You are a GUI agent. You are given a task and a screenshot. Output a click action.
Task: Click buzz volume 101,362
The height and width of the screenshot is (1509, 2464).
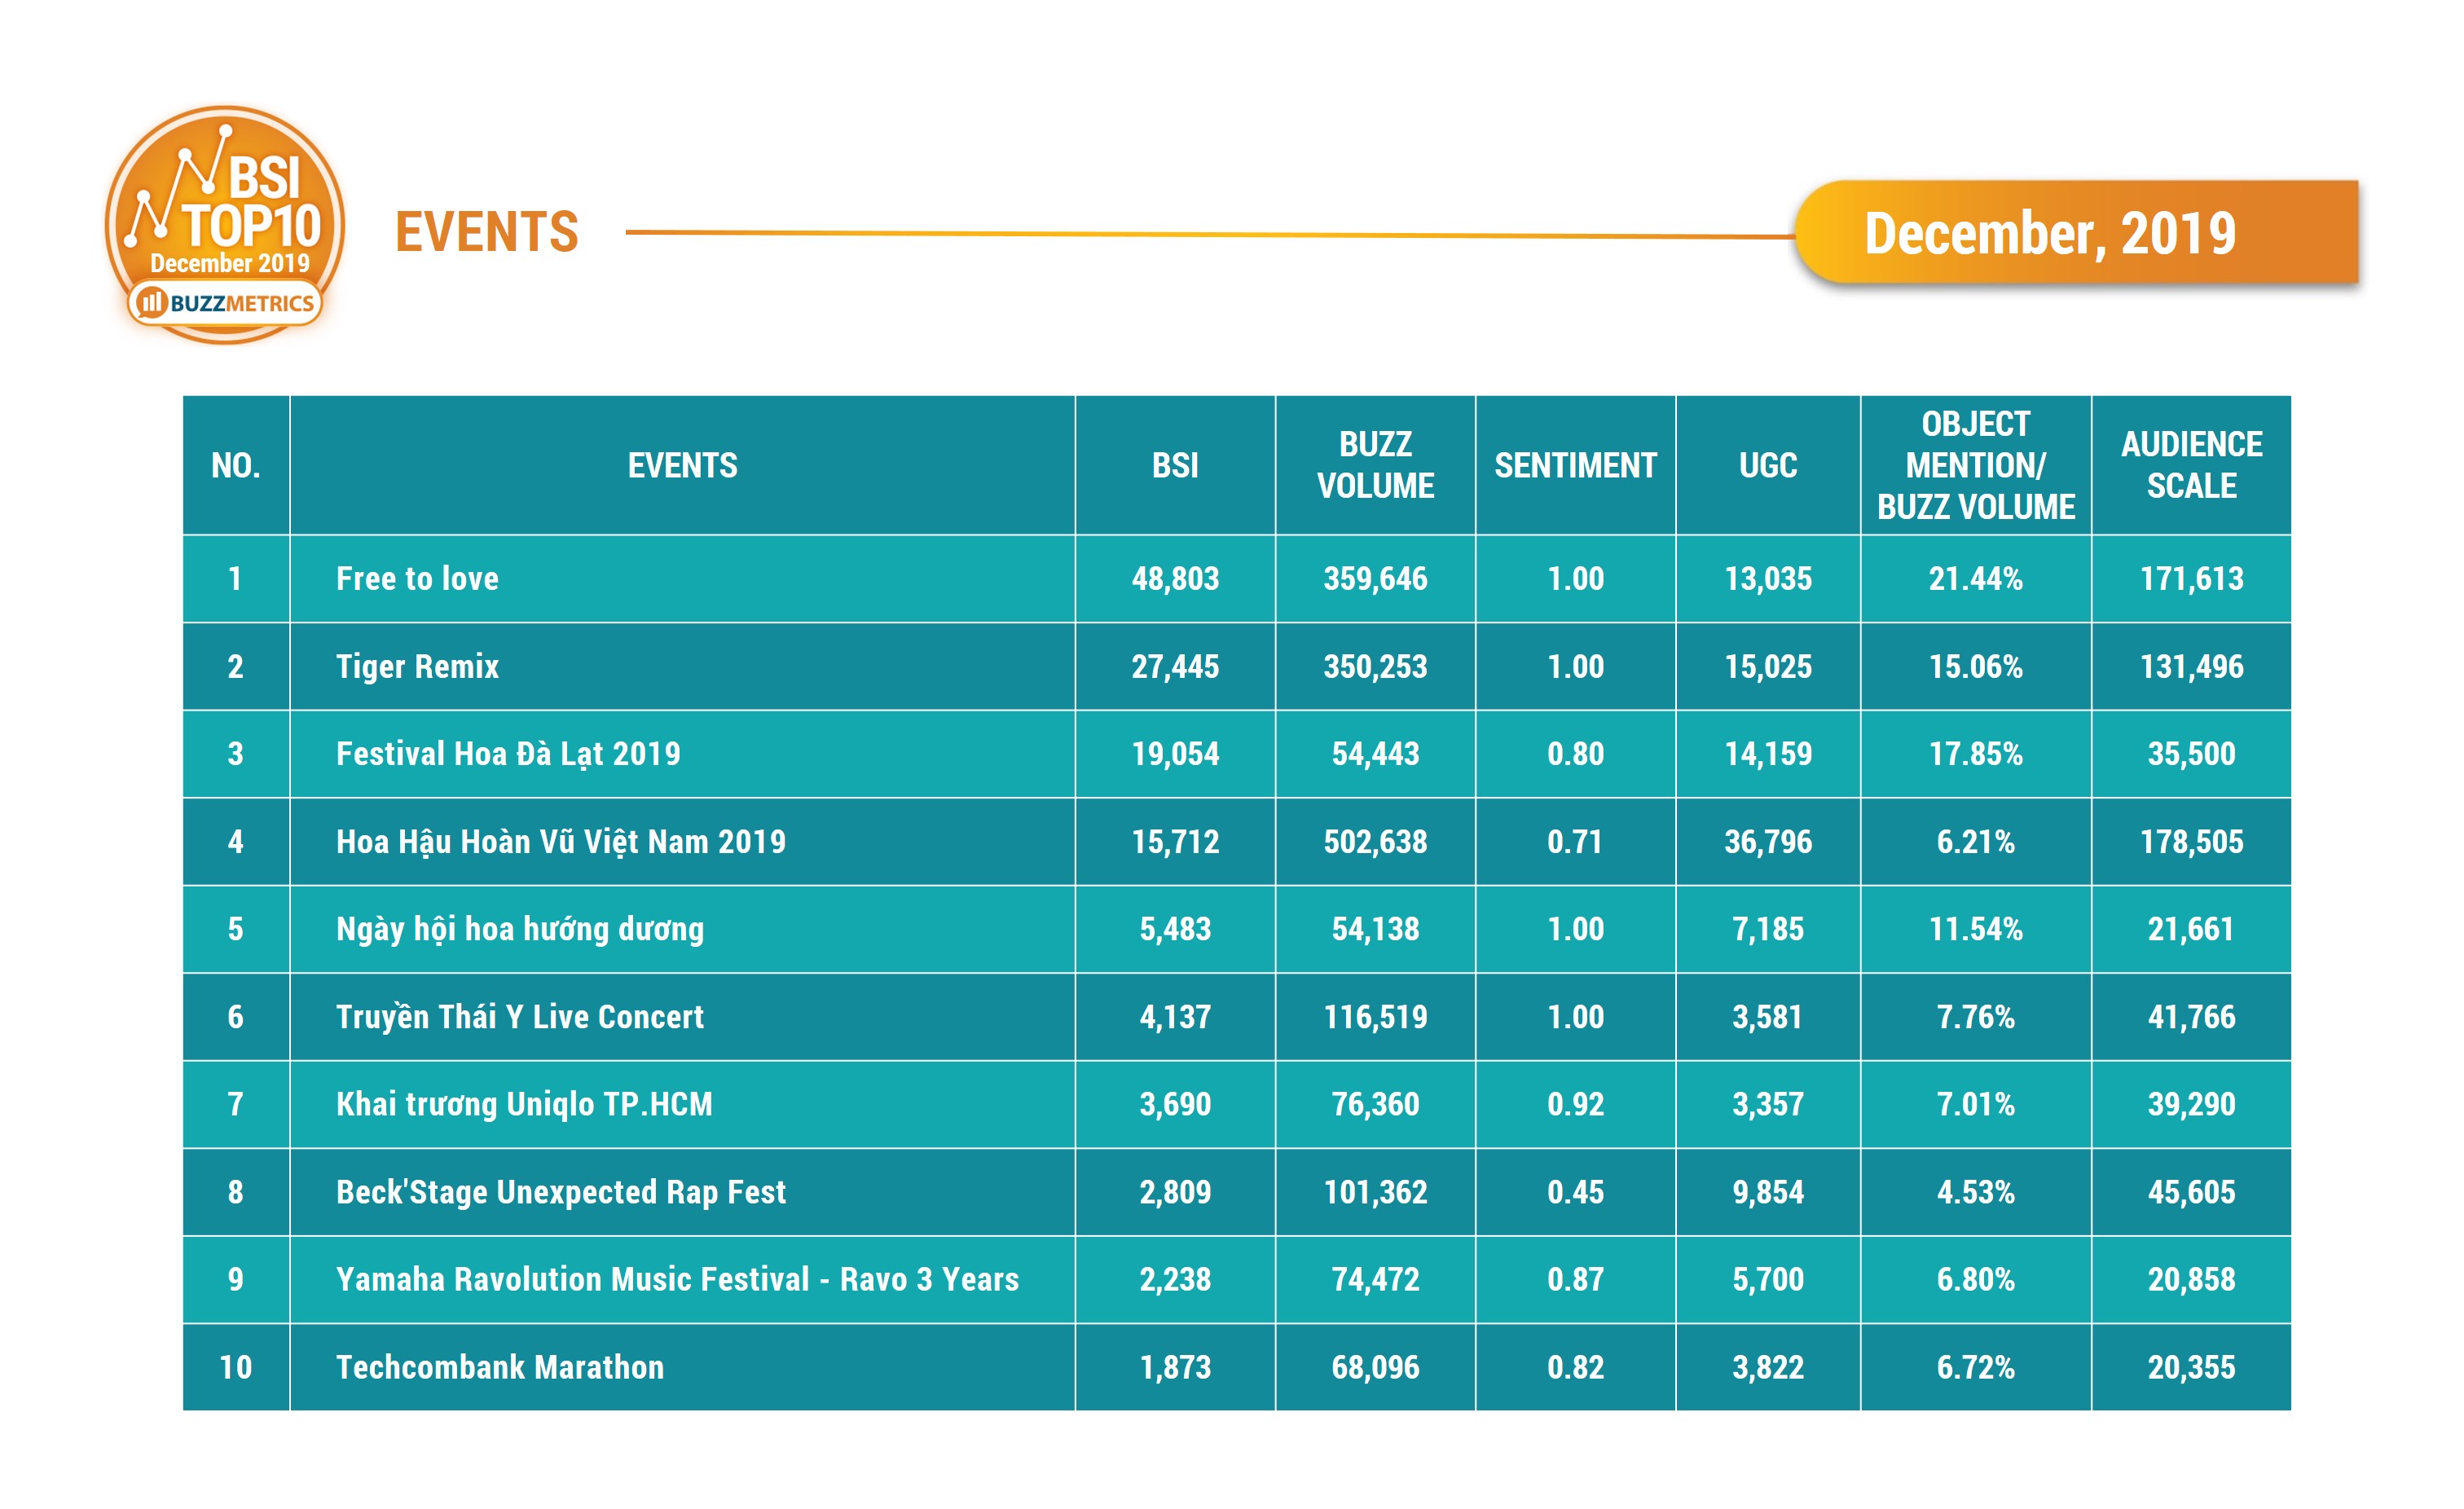[1375, 1192]
